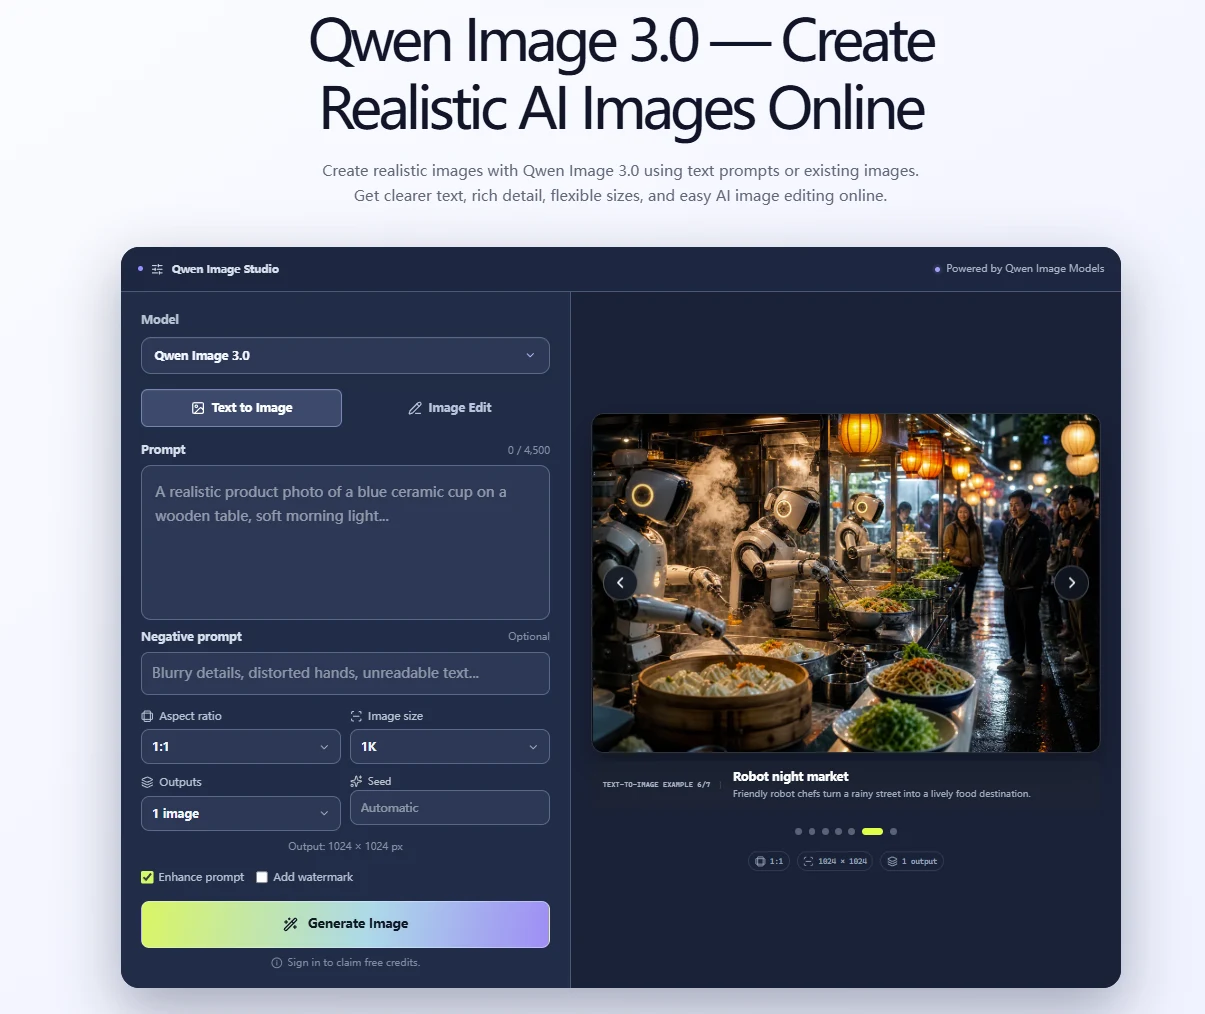The height and width of the screenshot is (1014, 1205).
Task: Click the Powered by Qwen Image Models text
Action: click(1025, 269)
